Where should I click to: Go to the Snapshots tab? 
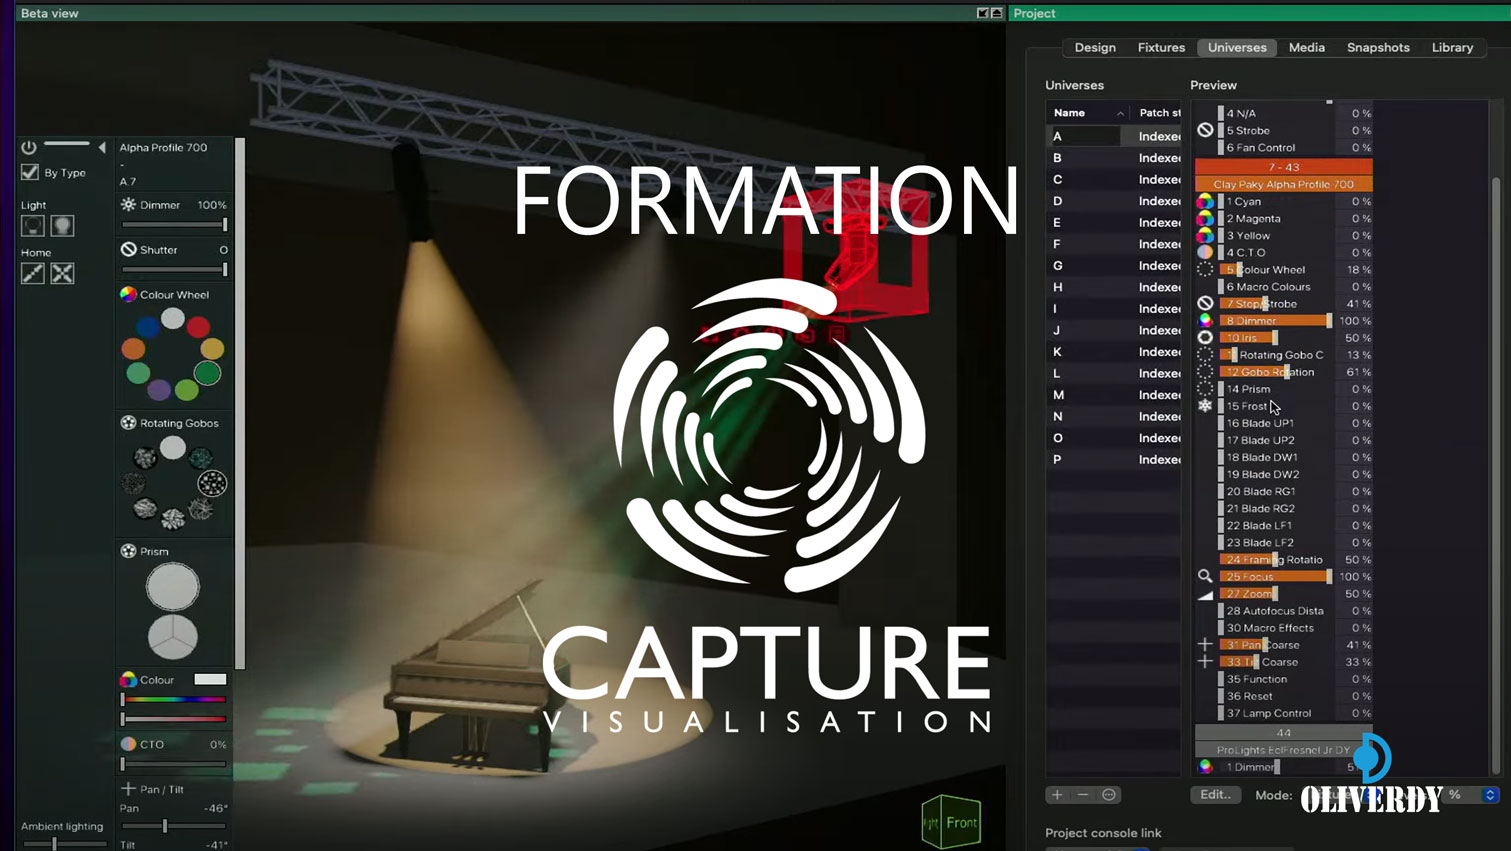[1378, 47]
